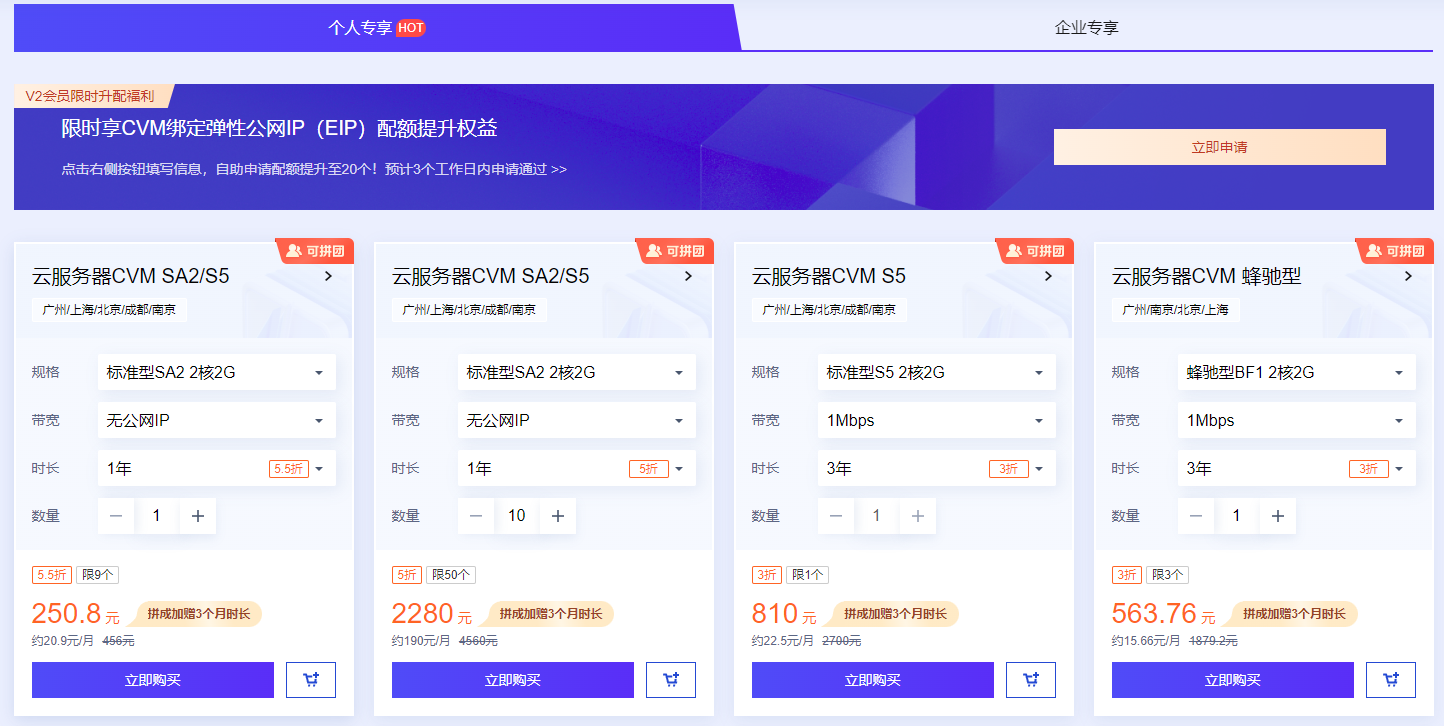Click the 限9个 limit tag
Viewport: 1444px width, 726px height.
click(97, 575)
